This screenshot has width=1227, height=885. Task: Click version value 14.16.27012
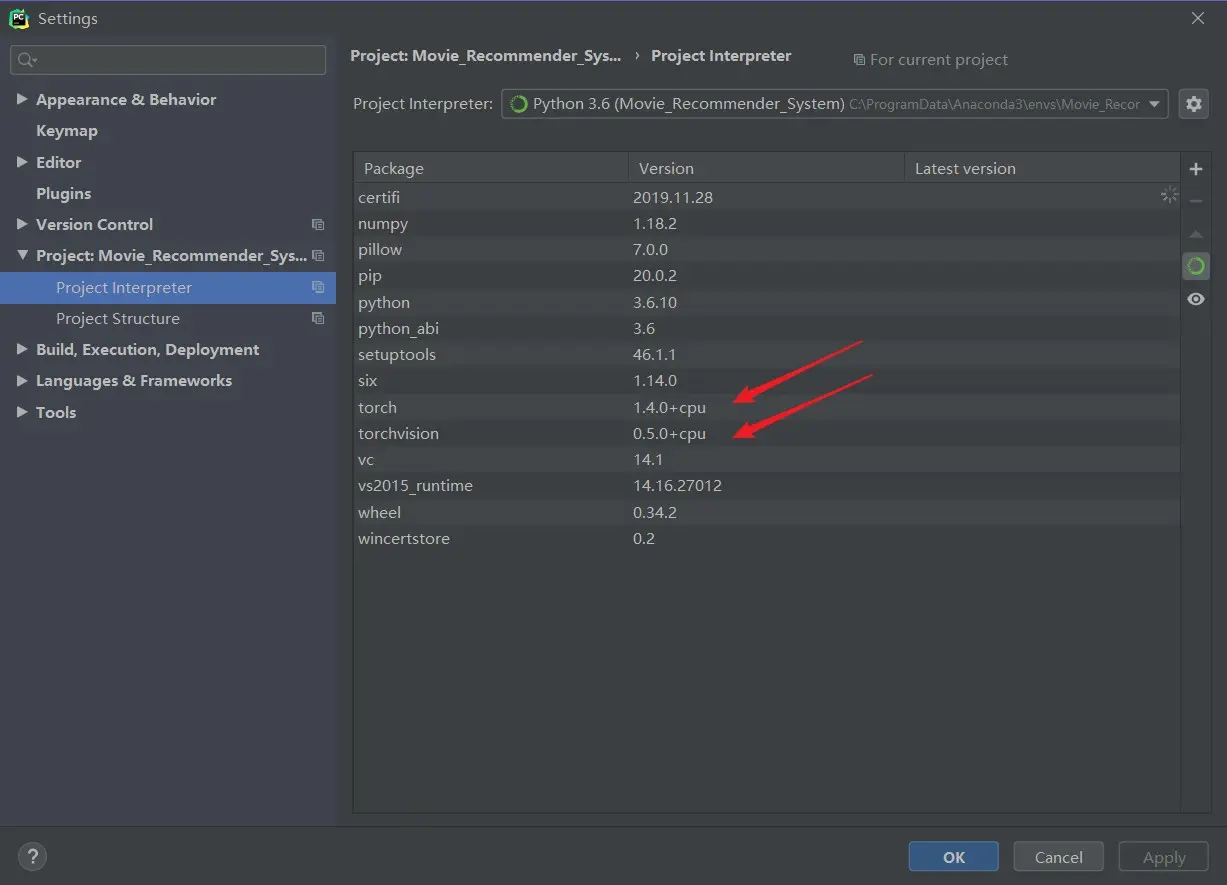coord(677,486)
